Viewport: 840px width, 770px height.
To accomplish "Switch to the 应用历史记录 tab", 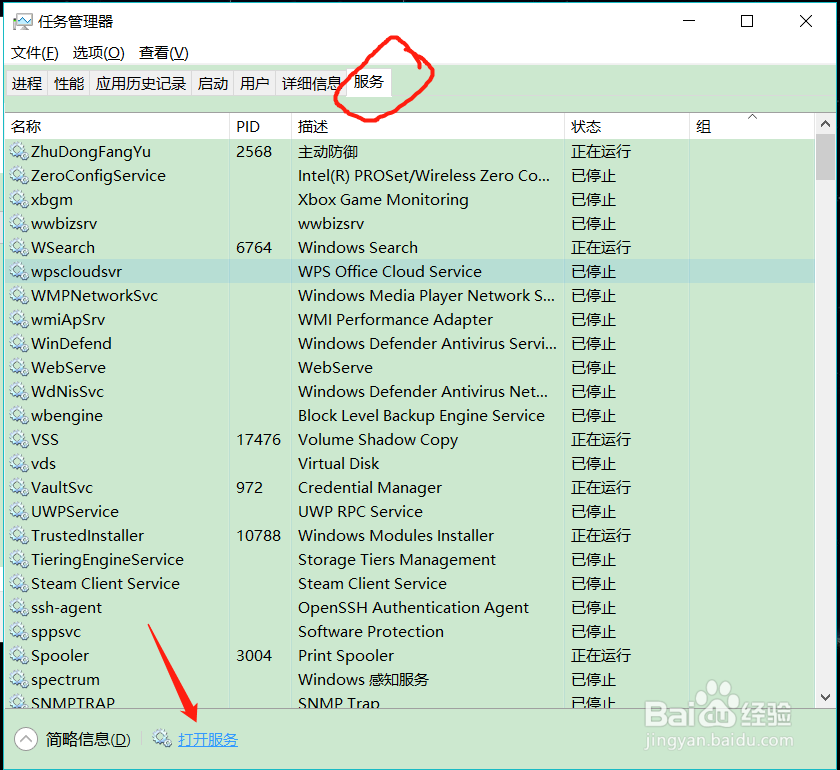I will click(141, 83).
